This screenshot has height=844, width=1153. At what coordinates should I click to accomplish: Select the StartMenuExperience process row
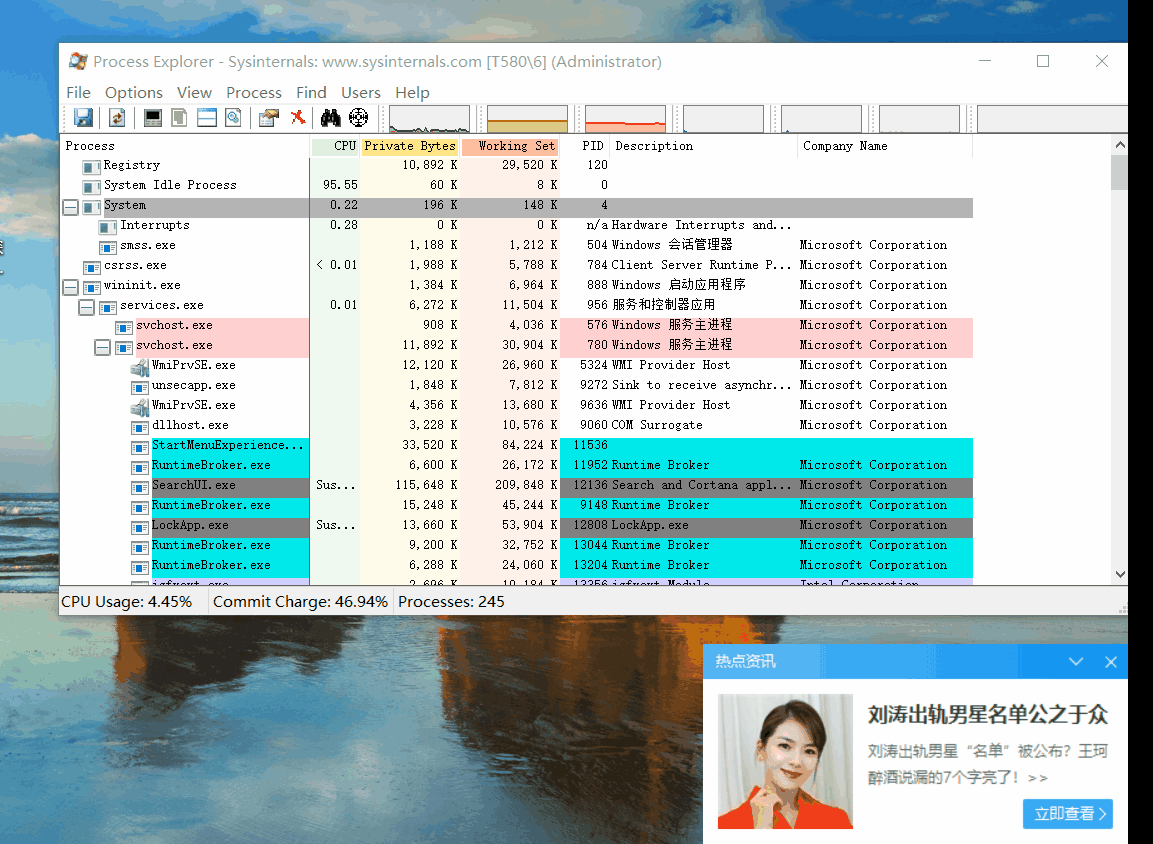516,446
